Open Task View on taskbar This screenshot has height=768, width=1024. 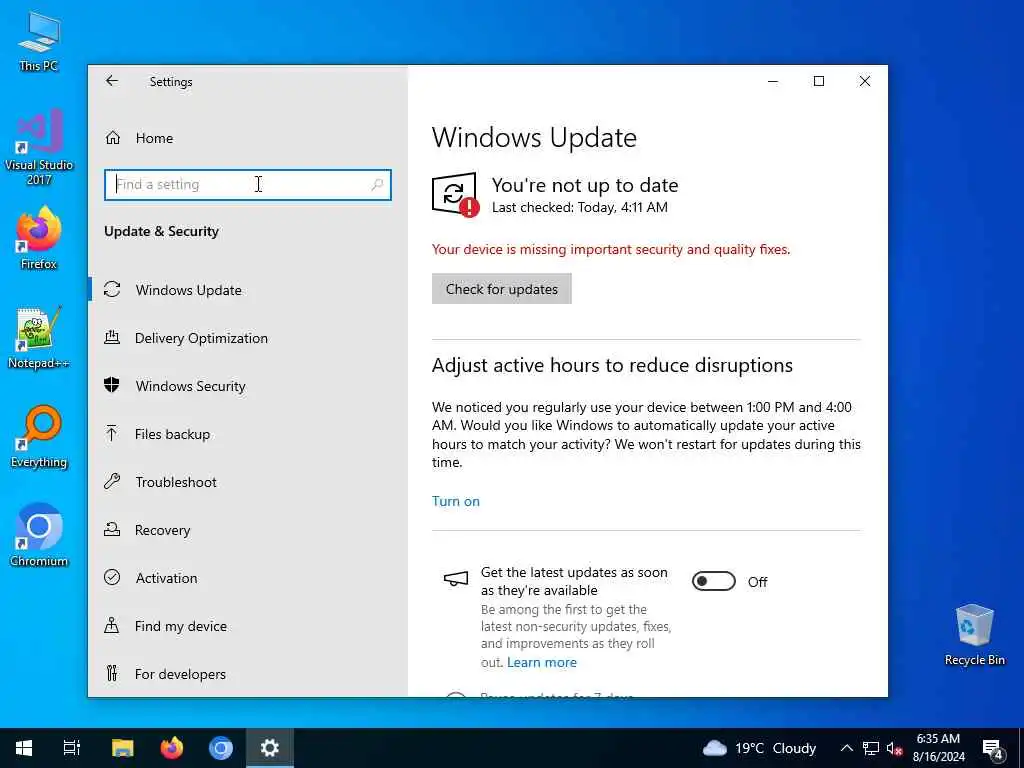point(72,748)
